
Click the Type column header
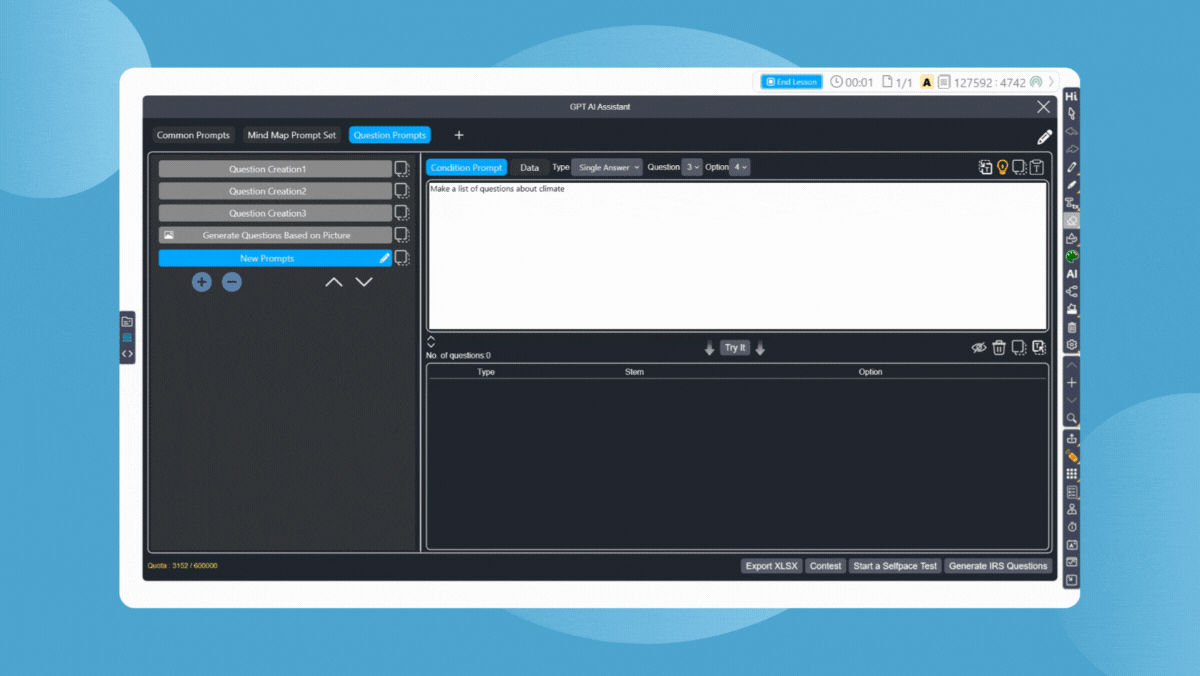coord(486,372)
